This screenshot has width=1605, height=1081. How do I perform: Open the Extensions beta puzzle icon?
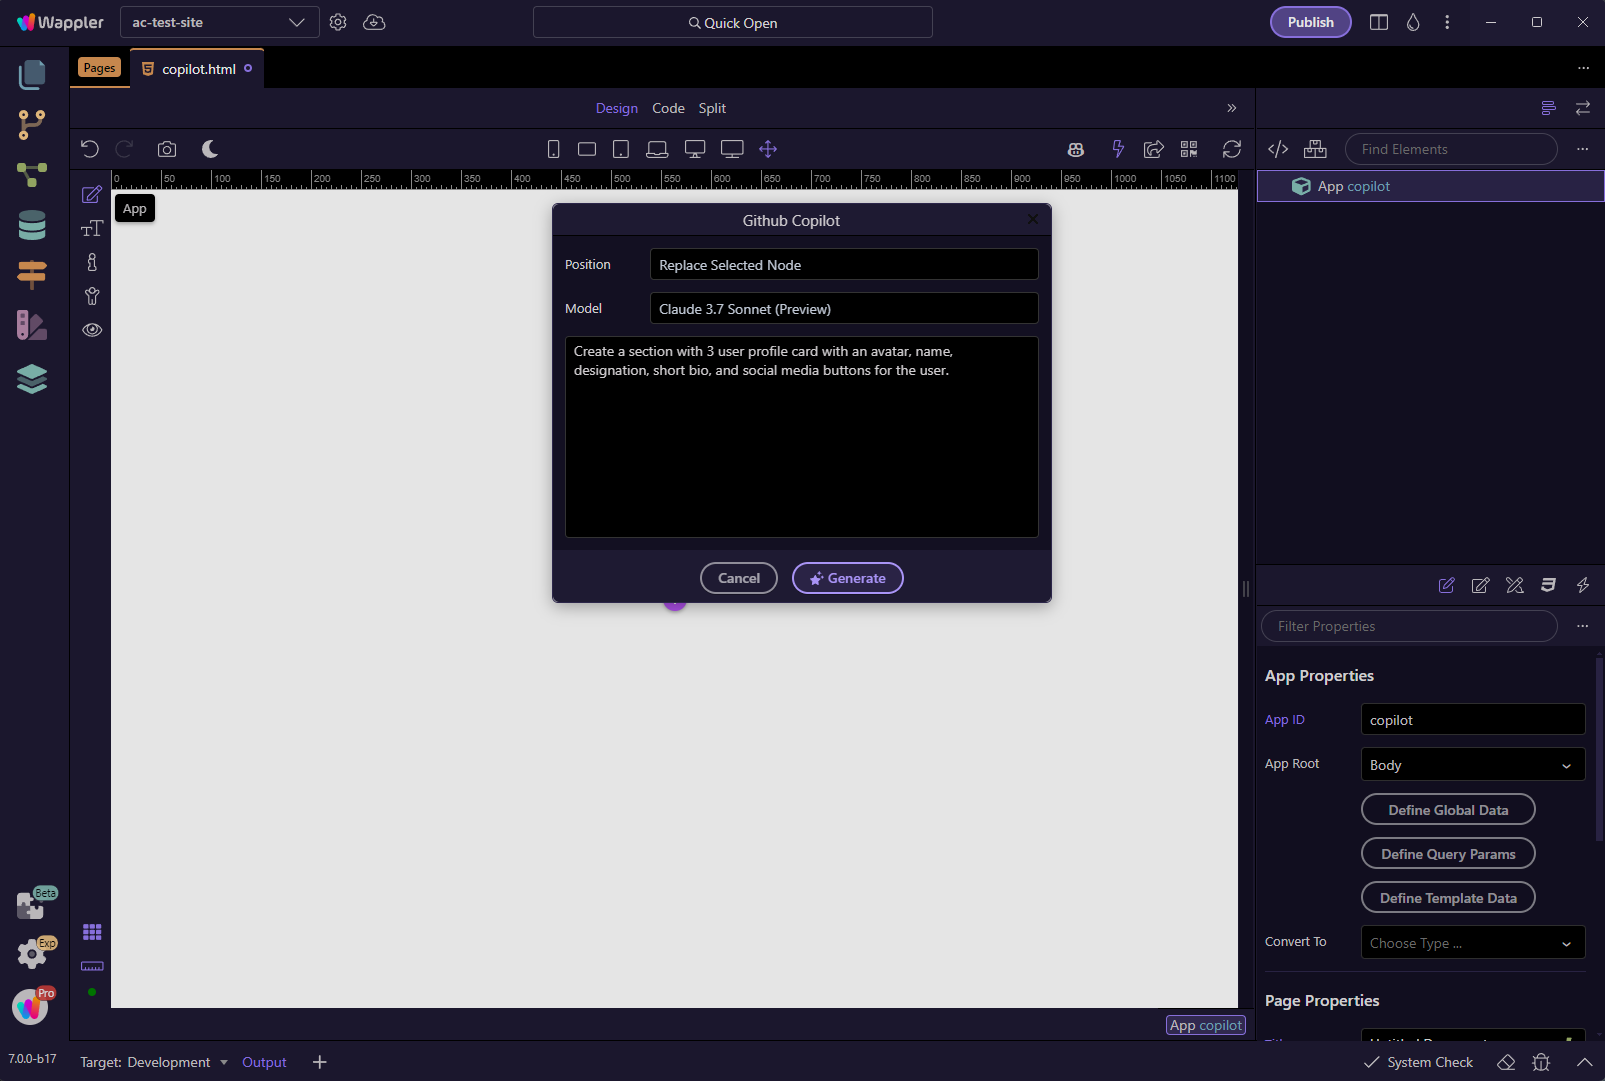tap(32, 904)
